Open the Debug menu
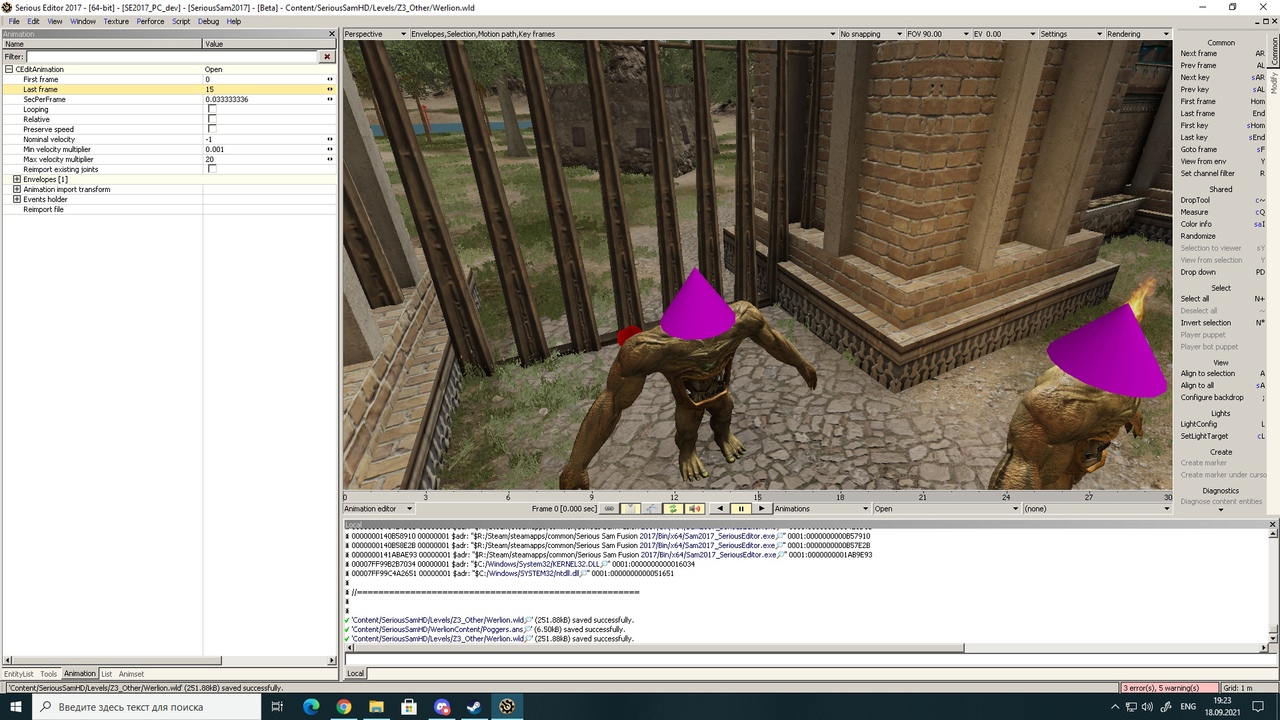 208,21
